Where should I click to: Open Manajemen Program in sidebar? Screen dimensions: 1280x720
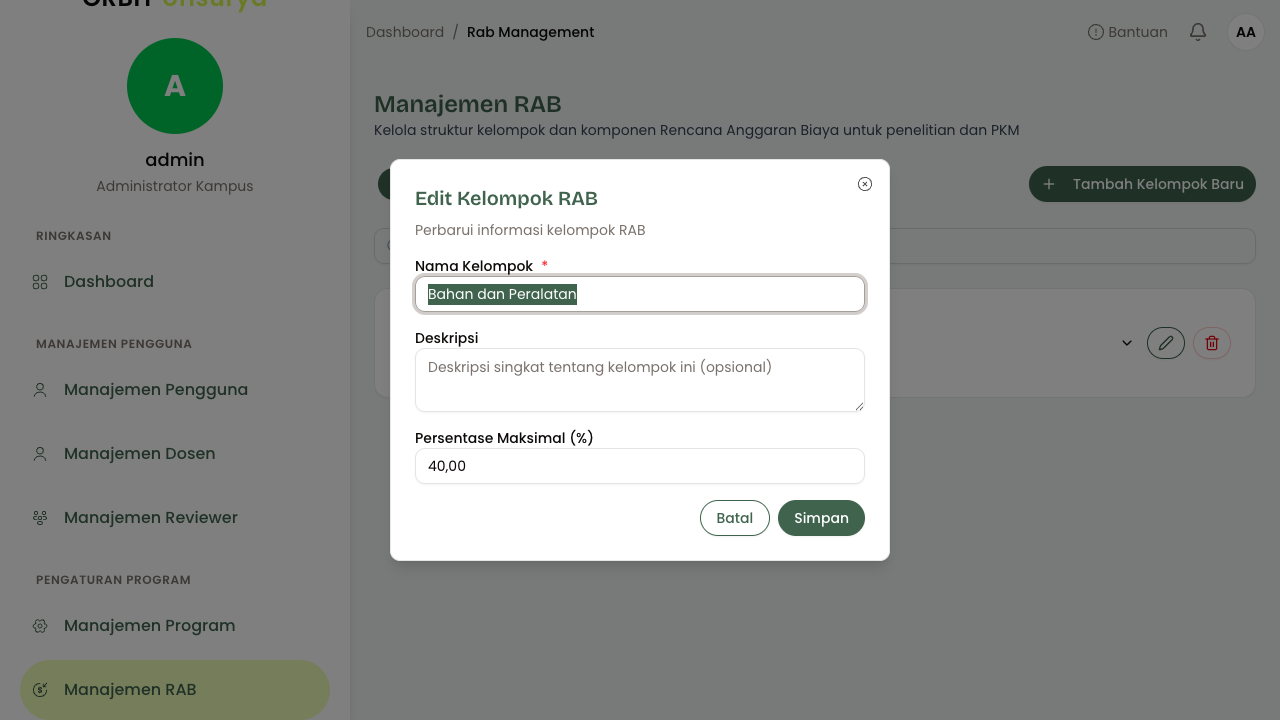pyautogui.click(x=175, y=626)
